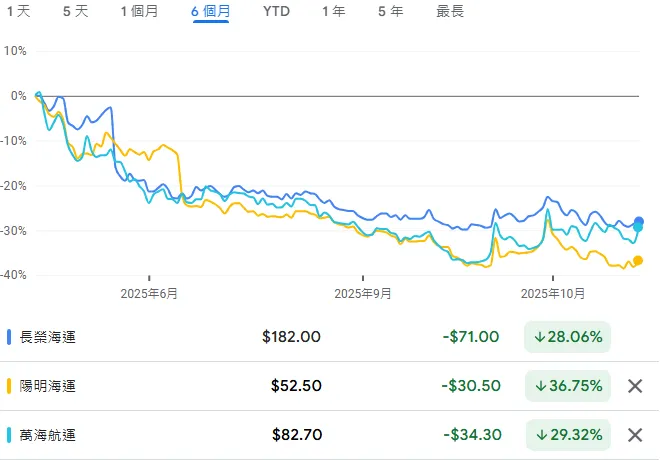
Task: Click the 2025年9月 axis label
Action: tap(363, 293)
